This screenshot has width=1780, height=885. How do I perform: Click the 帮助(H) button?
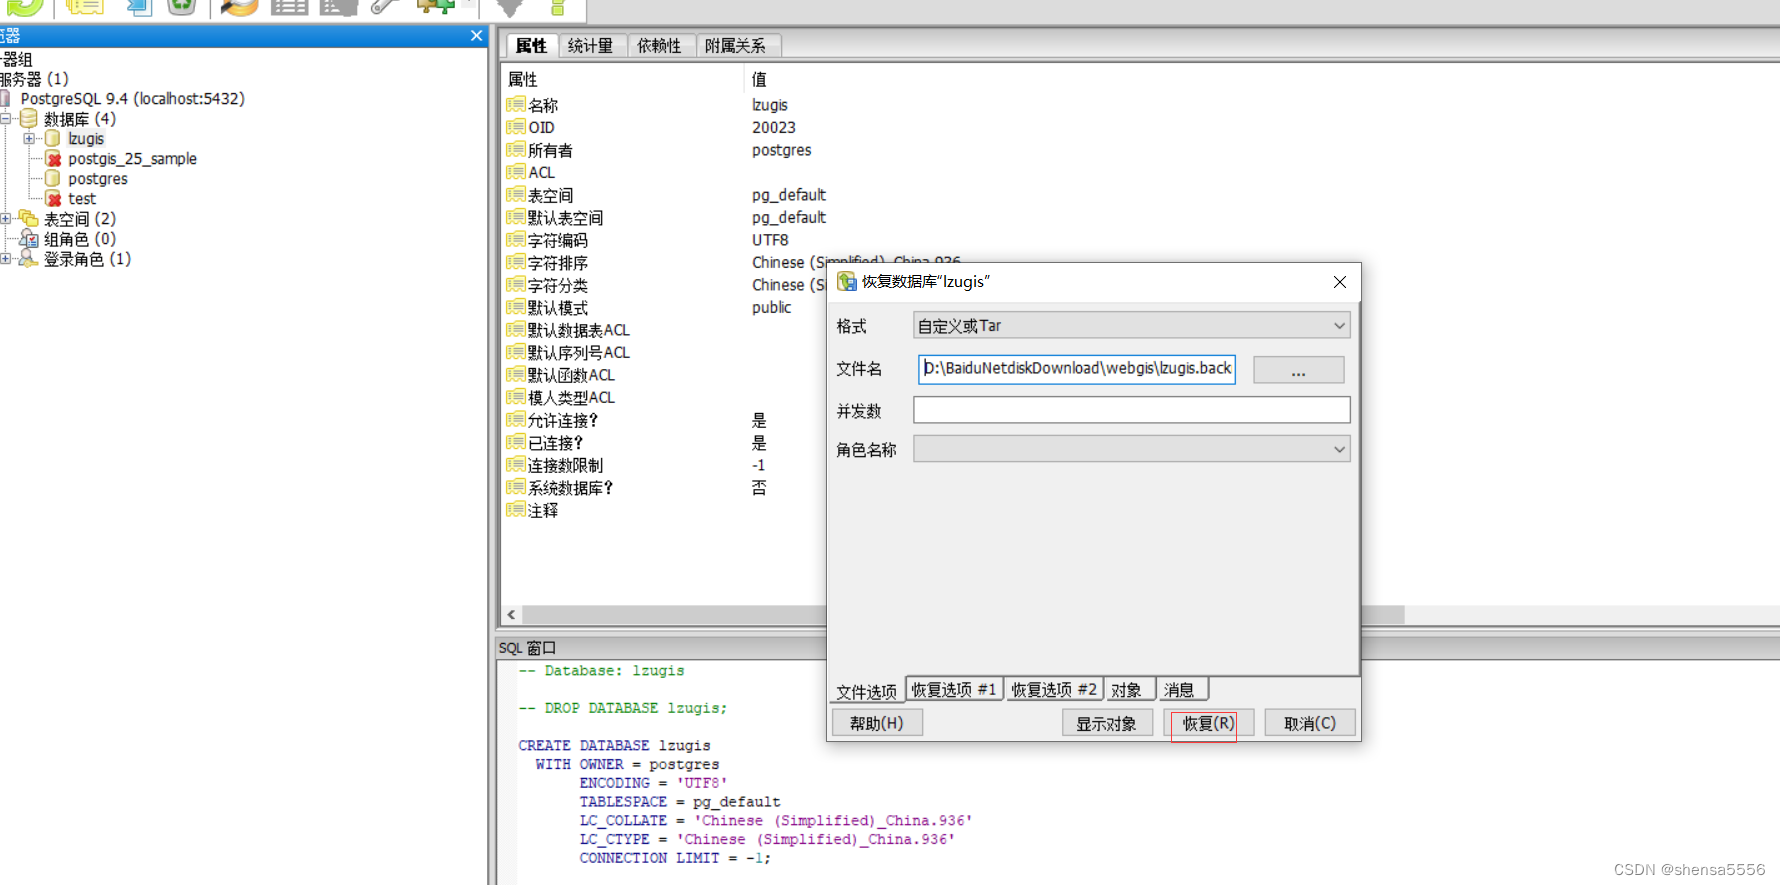click(877, 723)
